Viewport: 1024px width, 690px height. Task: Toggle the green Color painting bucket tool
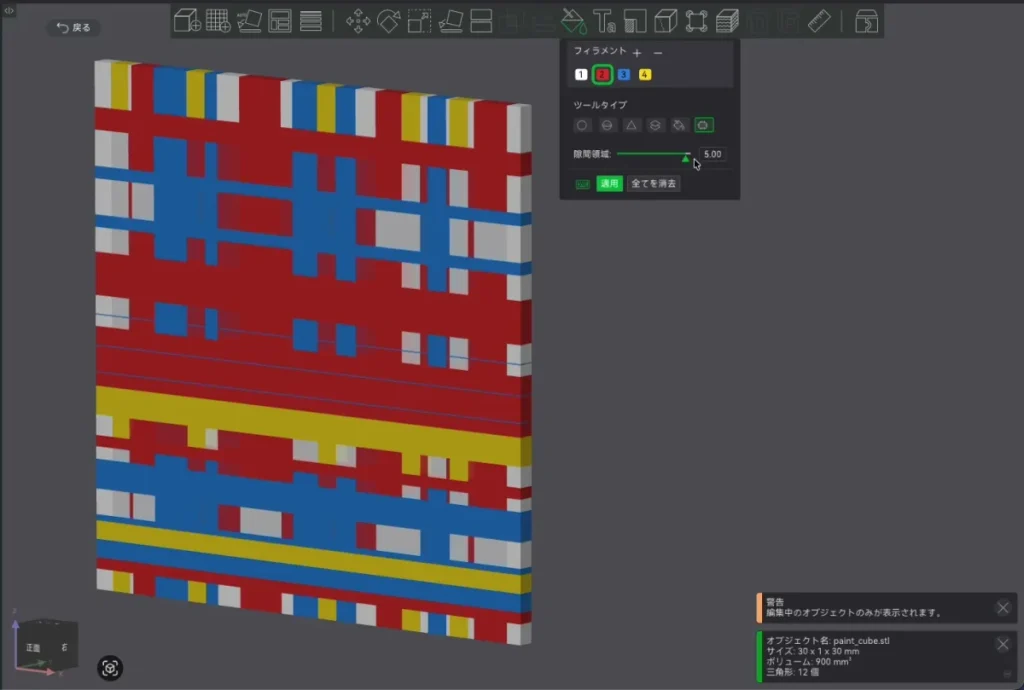point(573,21)
